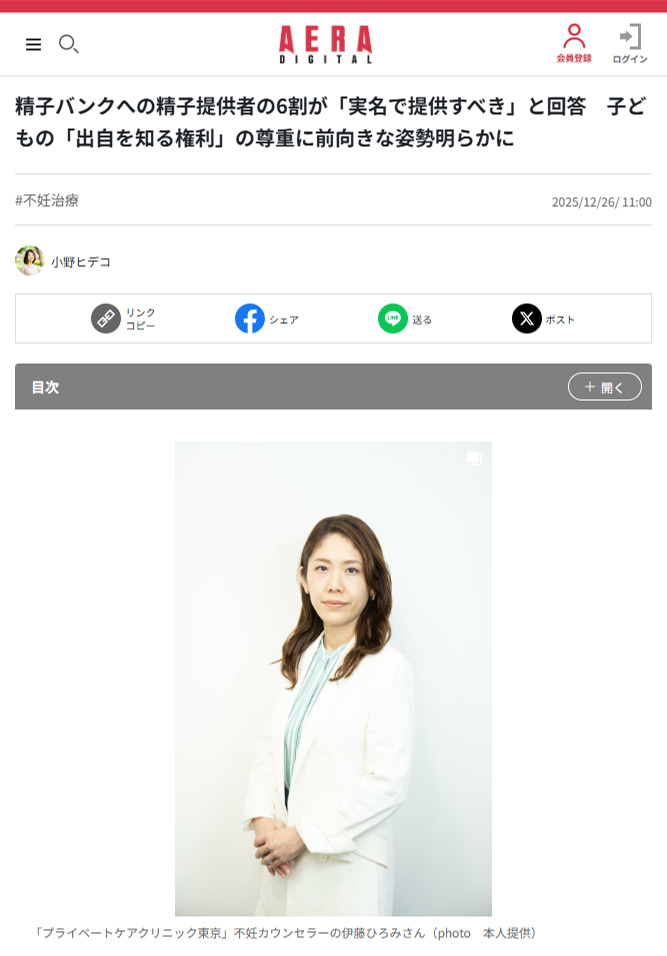Click the magnifying glass search icon

[x=68, y=44]
